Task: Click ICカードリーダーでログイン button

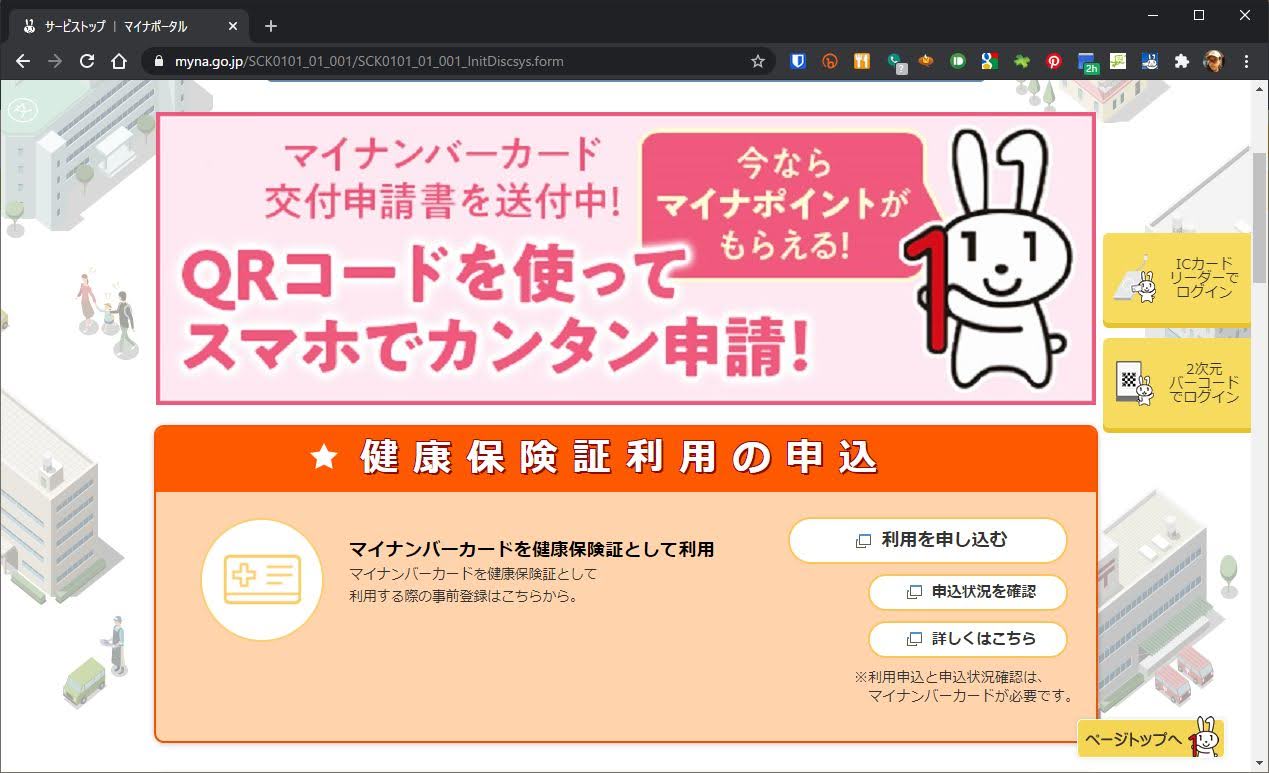Action: [1177, 279]
